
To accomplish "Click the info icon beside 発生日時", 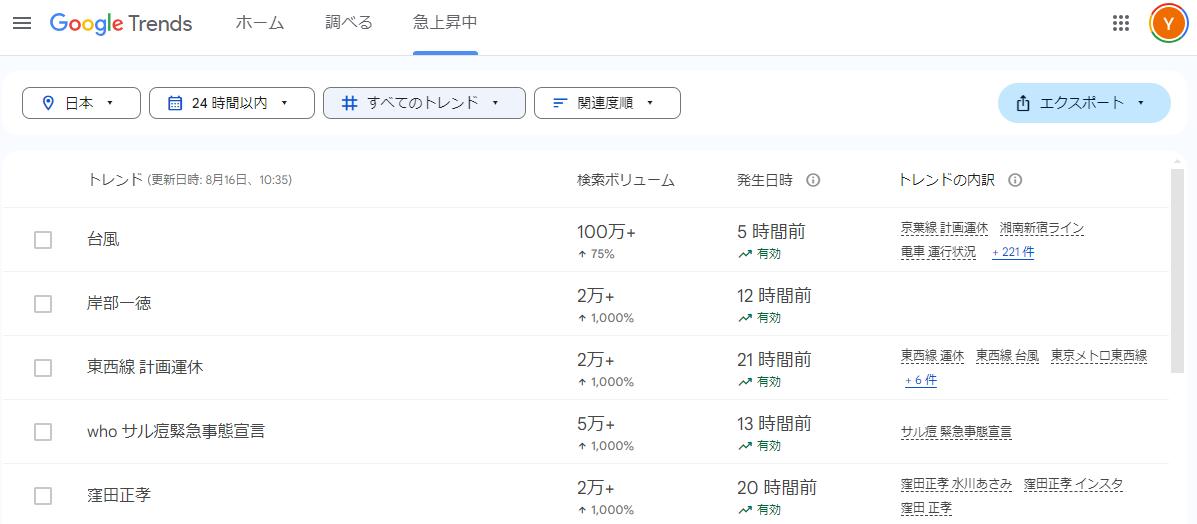I will [813, 180].
